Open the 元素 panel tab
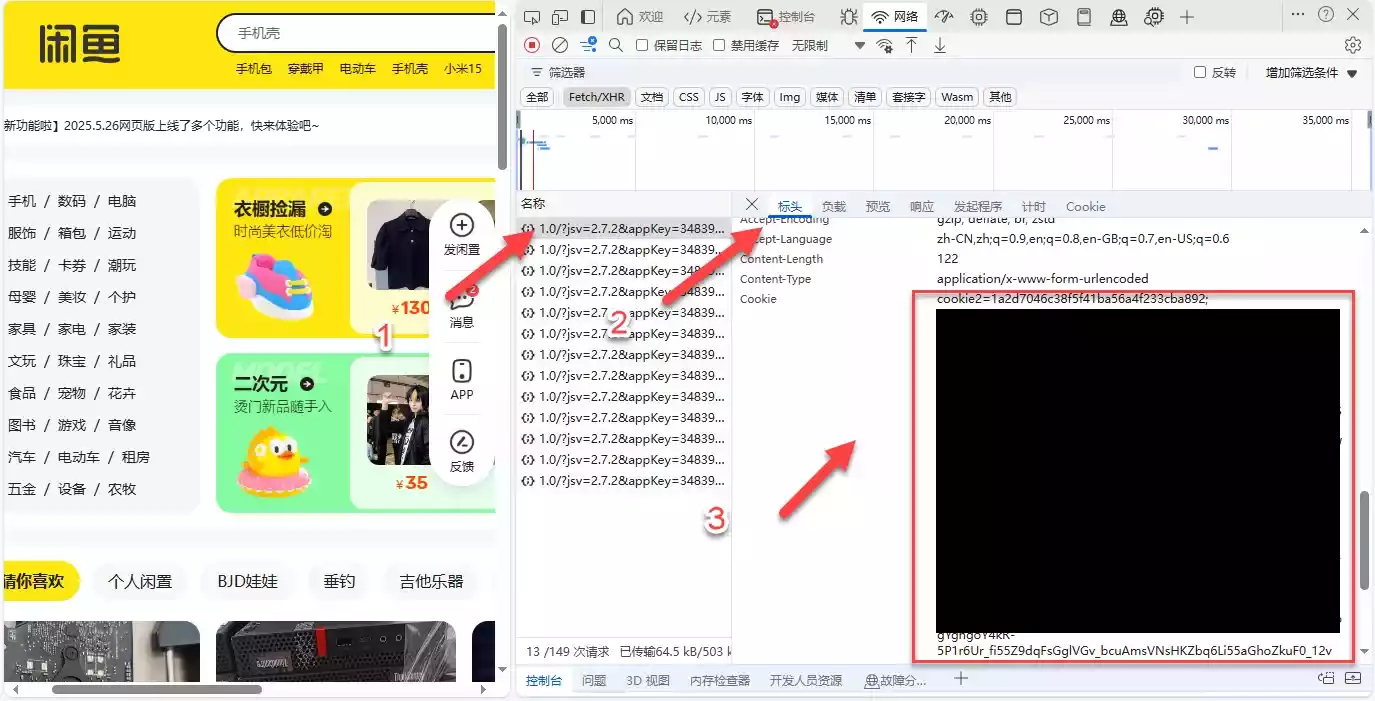The width and height of the screenshot is (1375, 701). tap(707, 17)
